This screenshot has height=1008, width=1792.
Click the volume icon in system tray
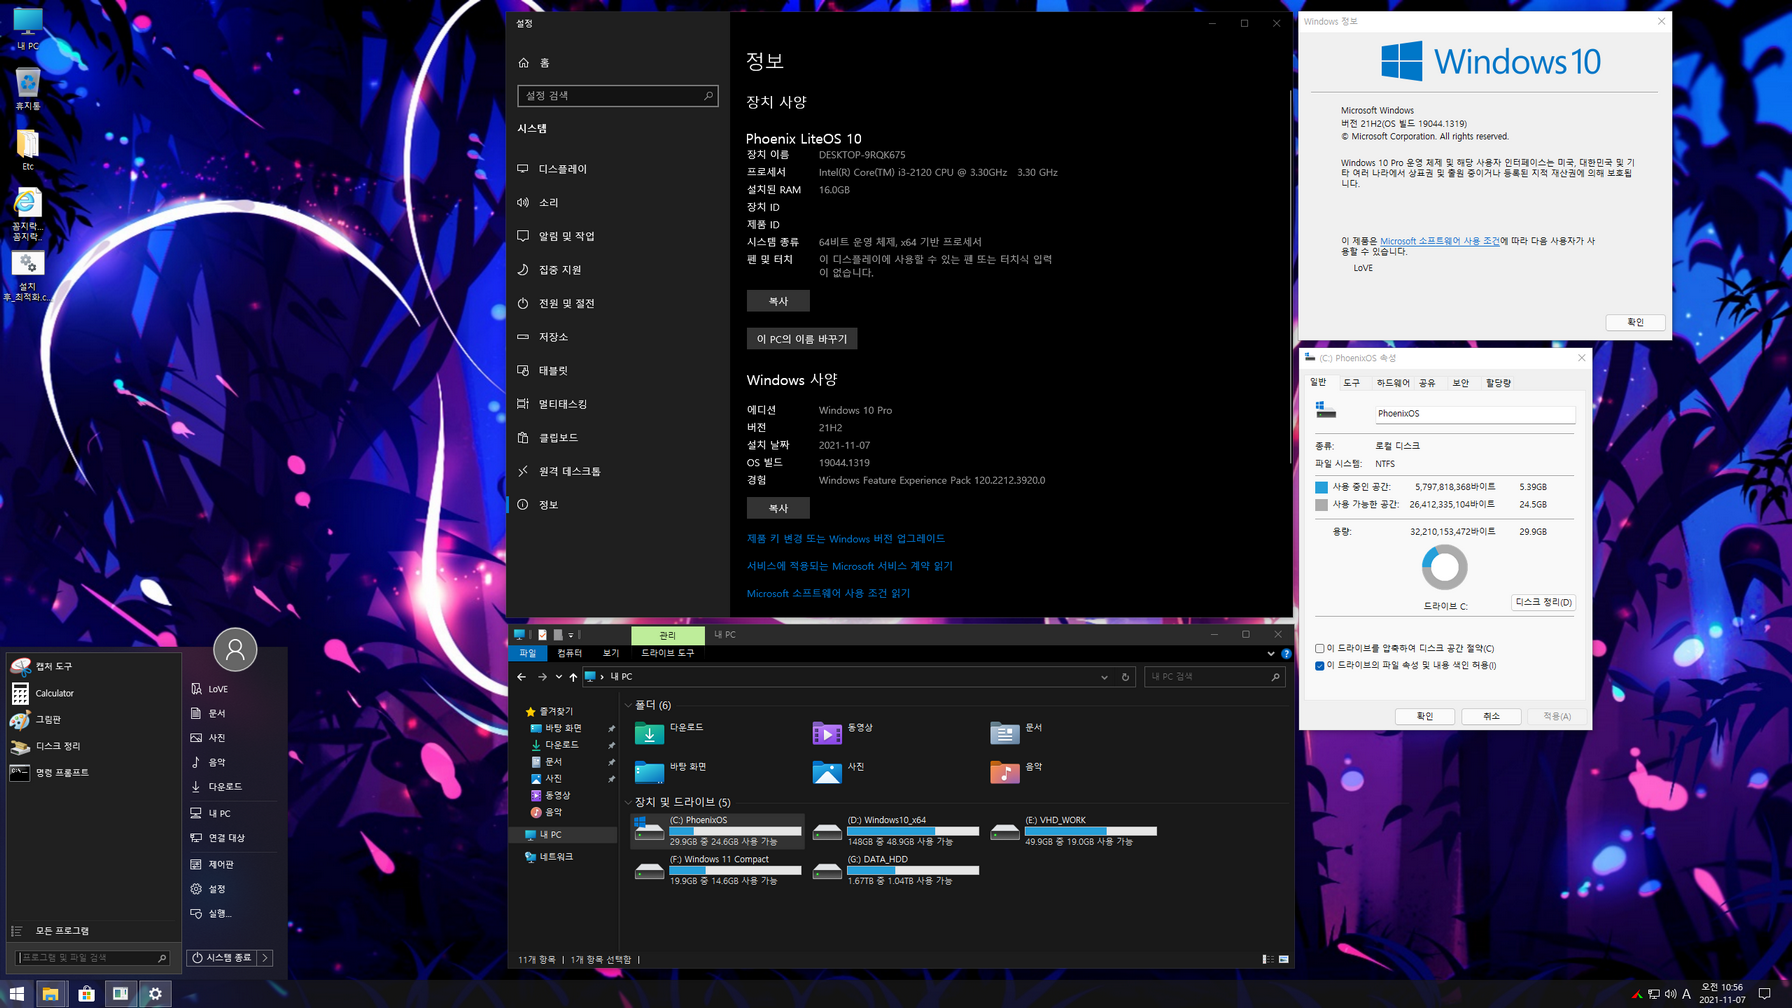click(1669, 994)
